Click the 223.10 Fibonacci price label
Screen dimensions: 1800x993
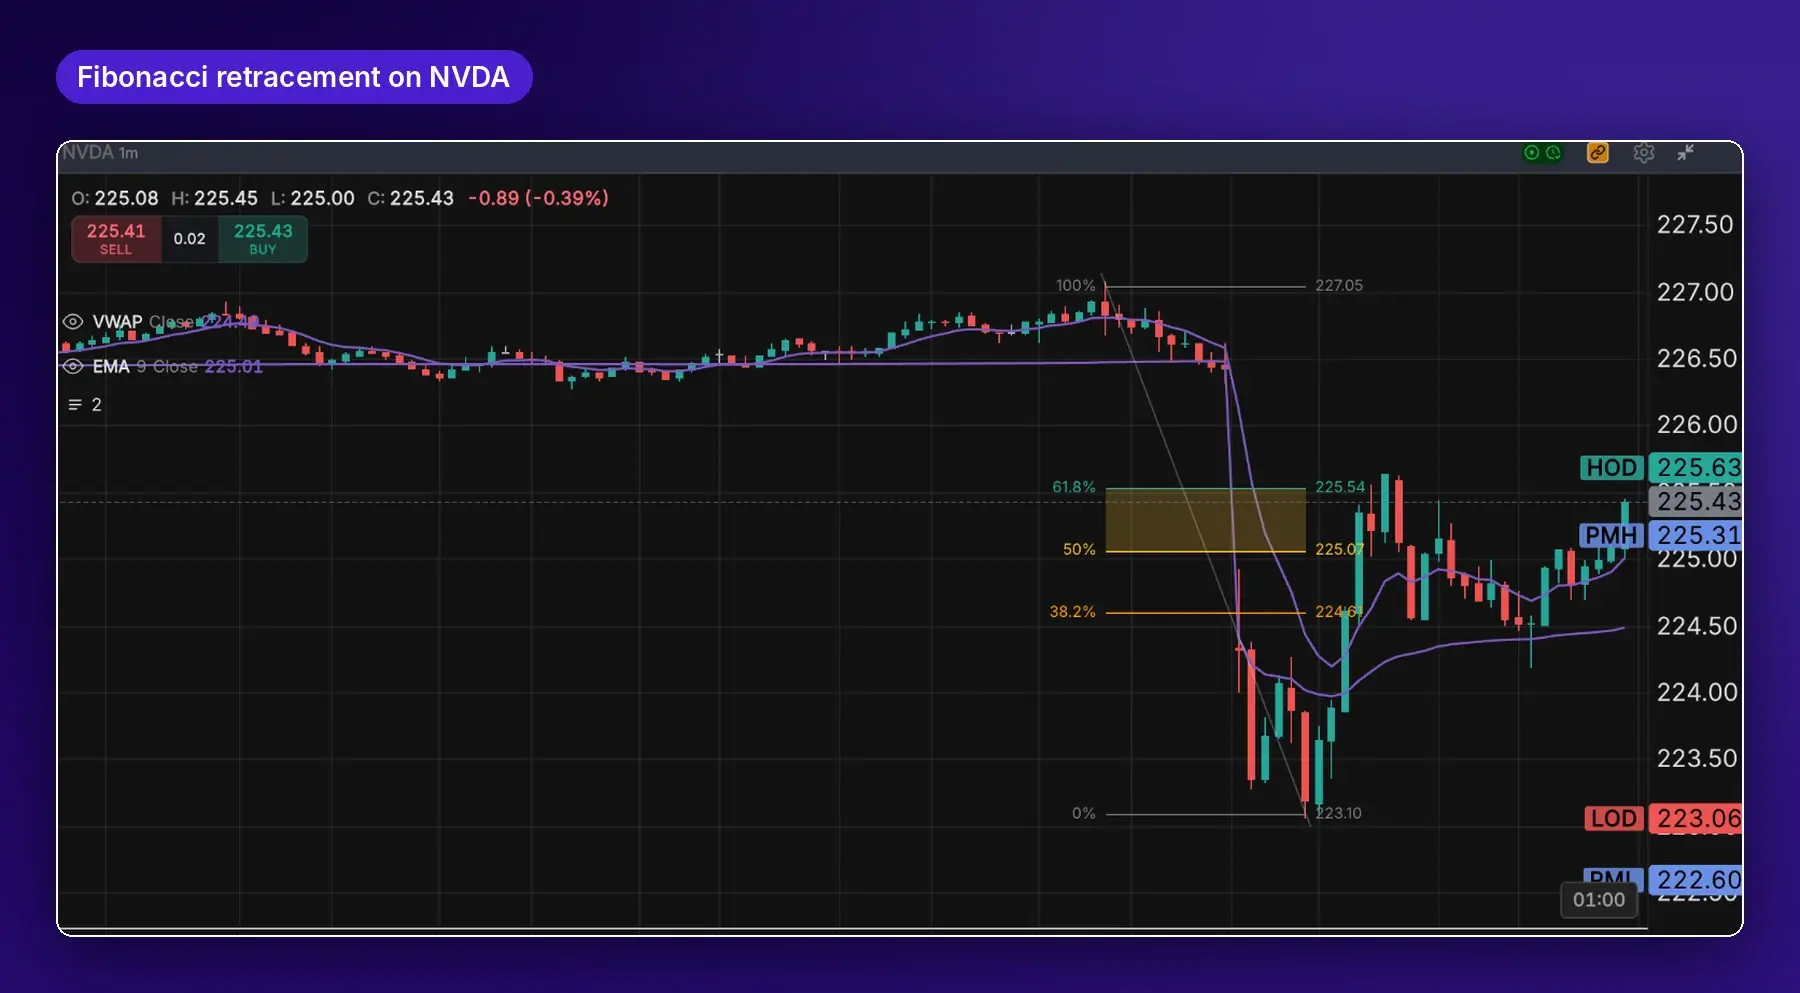pyautogui.click(x=1338, y=813)
